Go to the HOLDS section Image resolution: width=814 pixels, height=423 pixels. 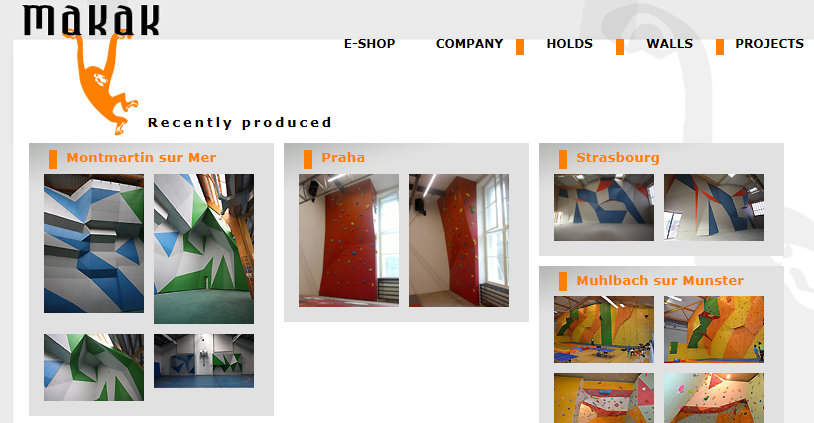pyautogui.click(x=569, y=44)
